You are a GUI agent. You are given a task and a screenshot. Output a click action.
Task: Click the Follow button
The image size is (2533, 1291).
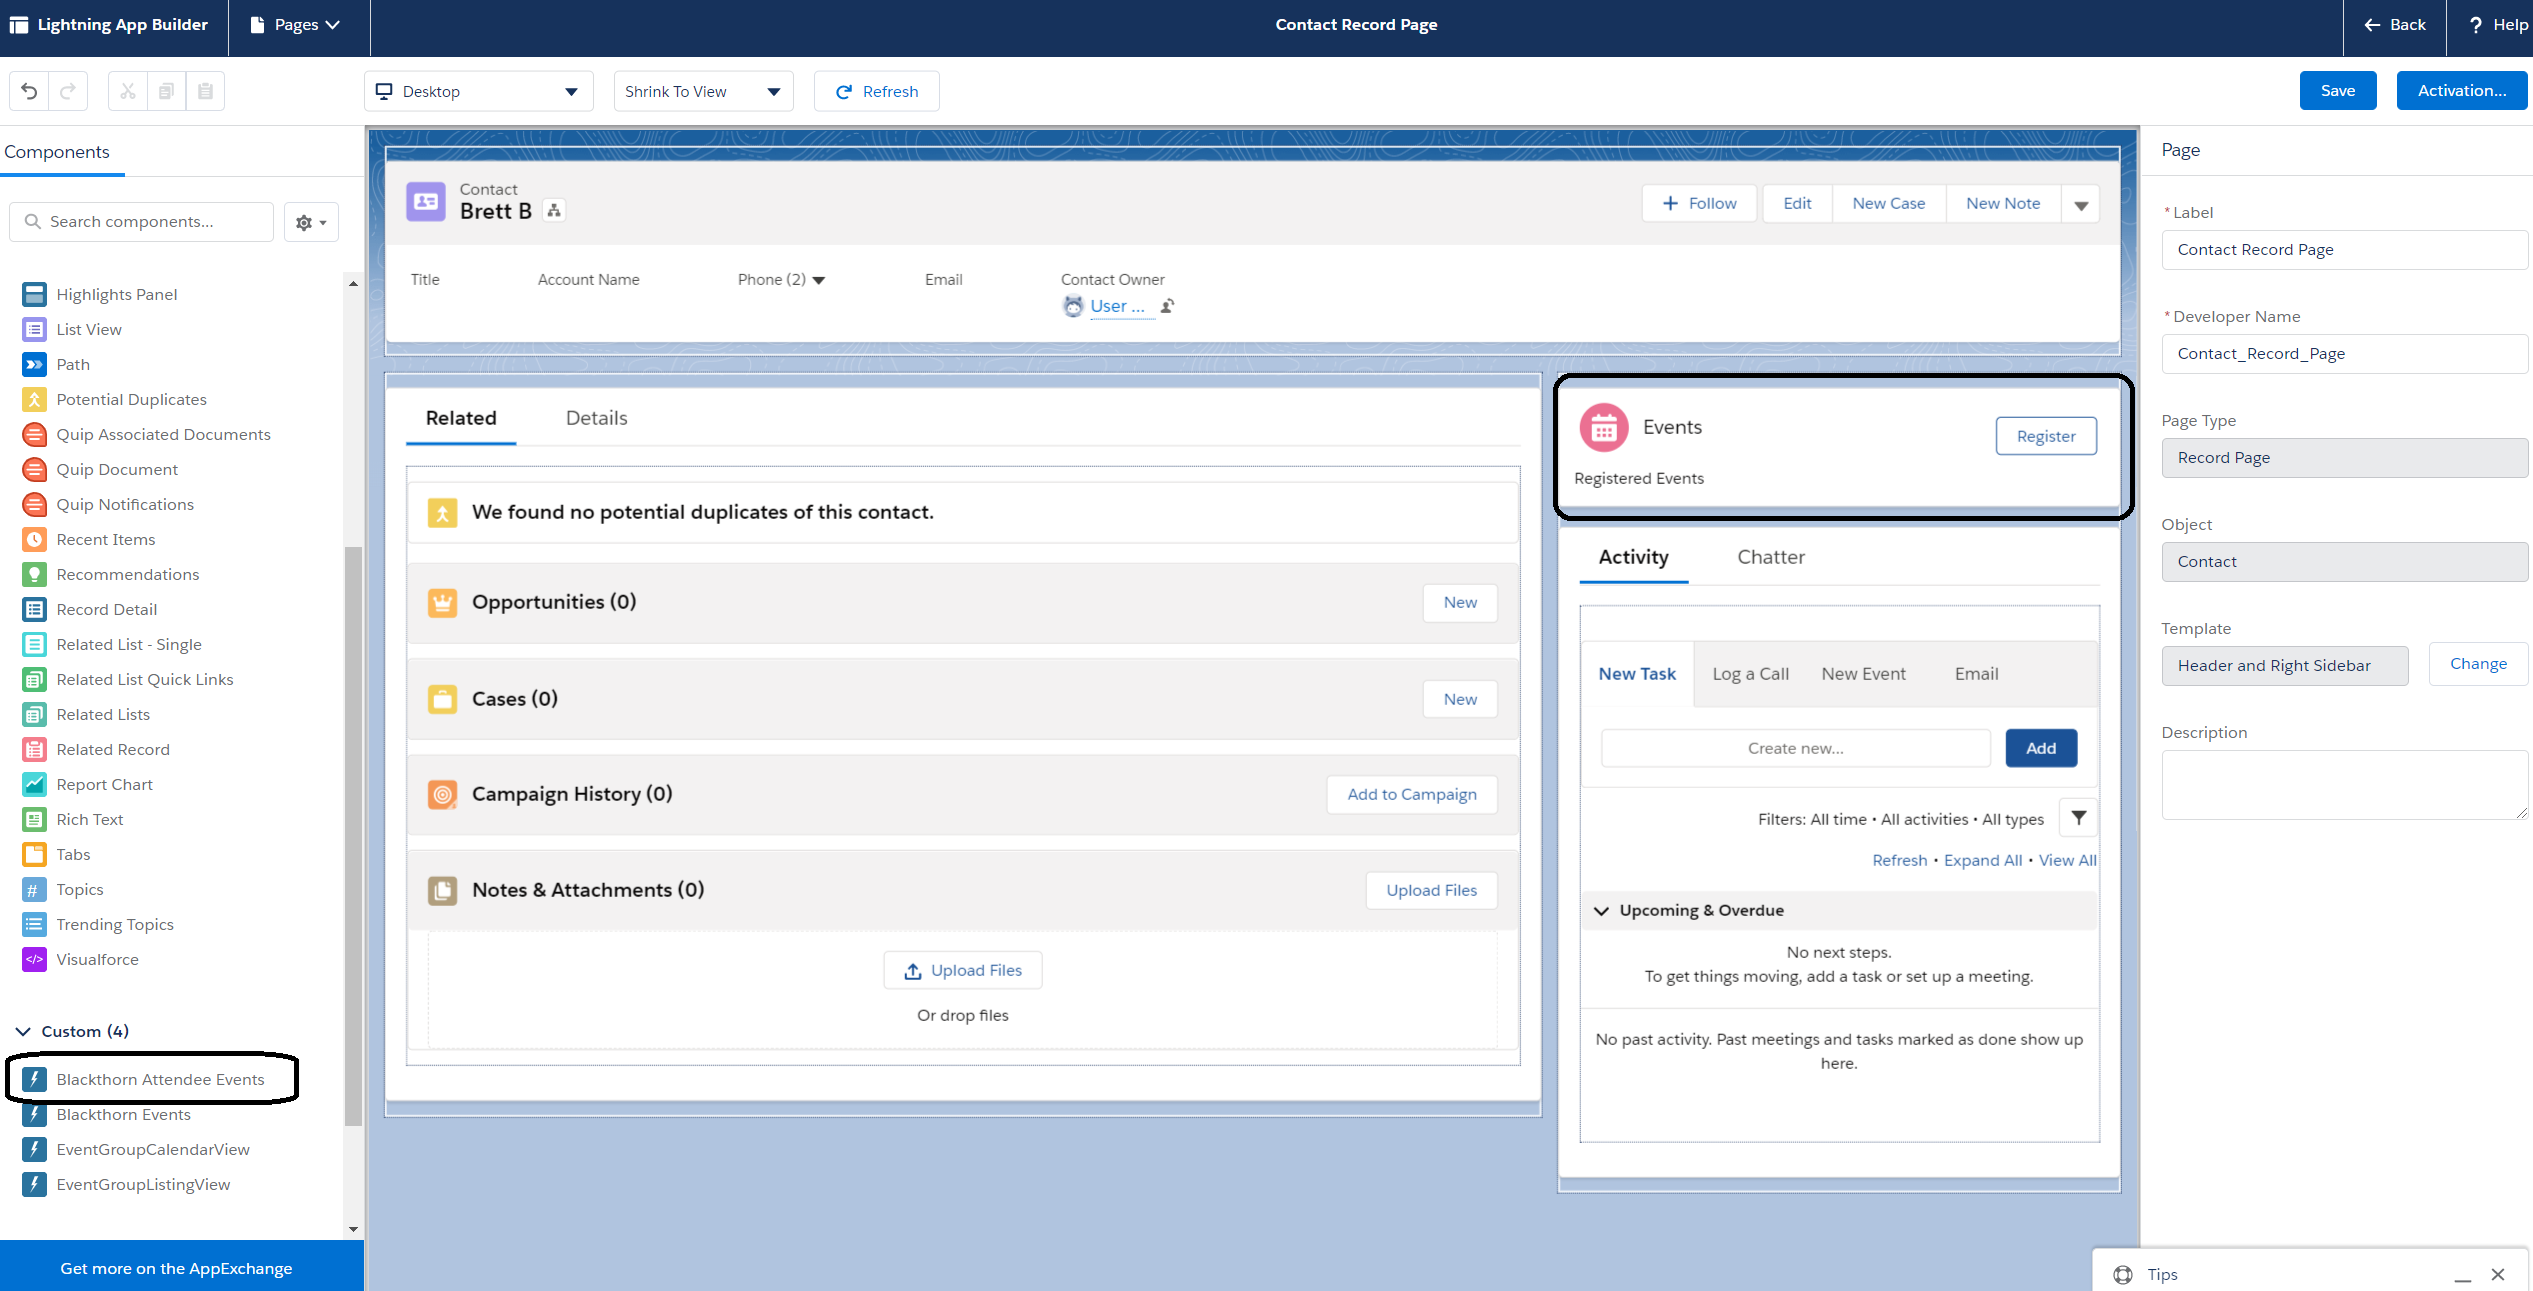pyautogui.click(x=1698, y=204)
